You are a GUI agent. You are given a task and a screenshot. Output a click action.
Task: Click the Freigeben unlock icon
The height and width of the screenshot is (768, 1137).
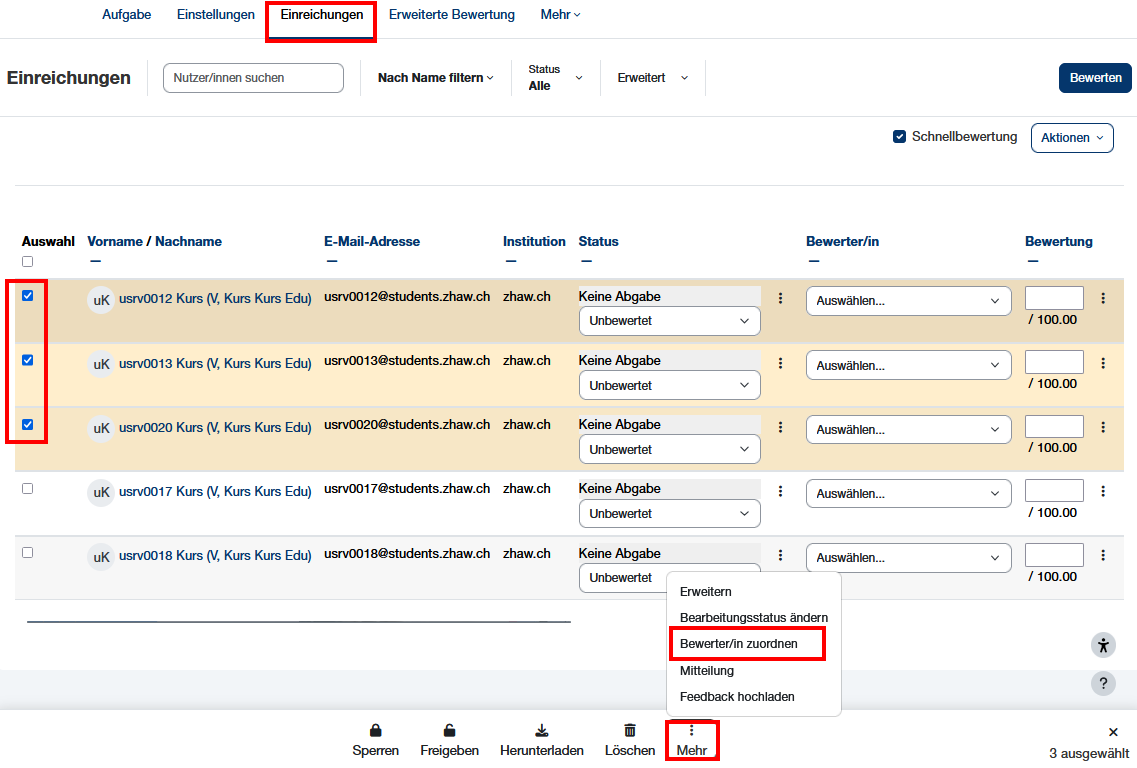[449, 731]
